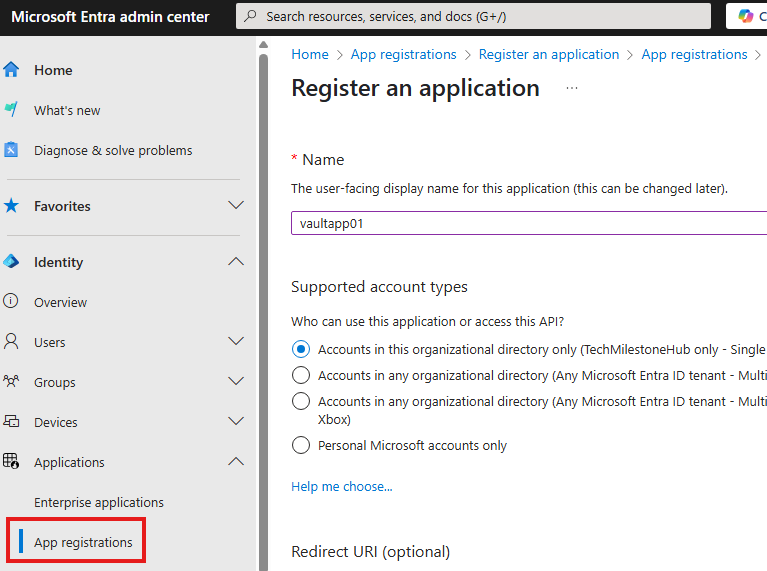Click the Favorites star icon

pyautogui.click(x=11, y=206)
